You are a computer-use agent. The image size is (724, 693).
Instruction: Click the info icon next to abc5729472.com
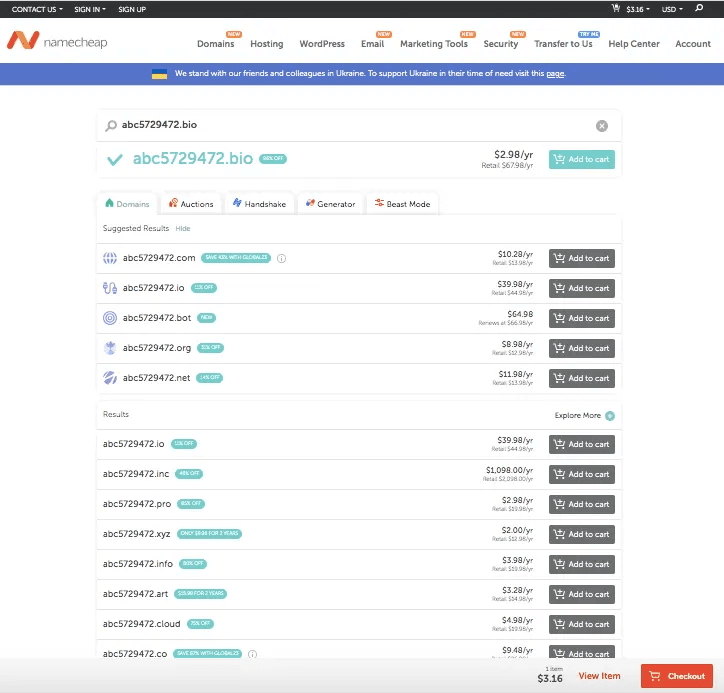point(281,259)
